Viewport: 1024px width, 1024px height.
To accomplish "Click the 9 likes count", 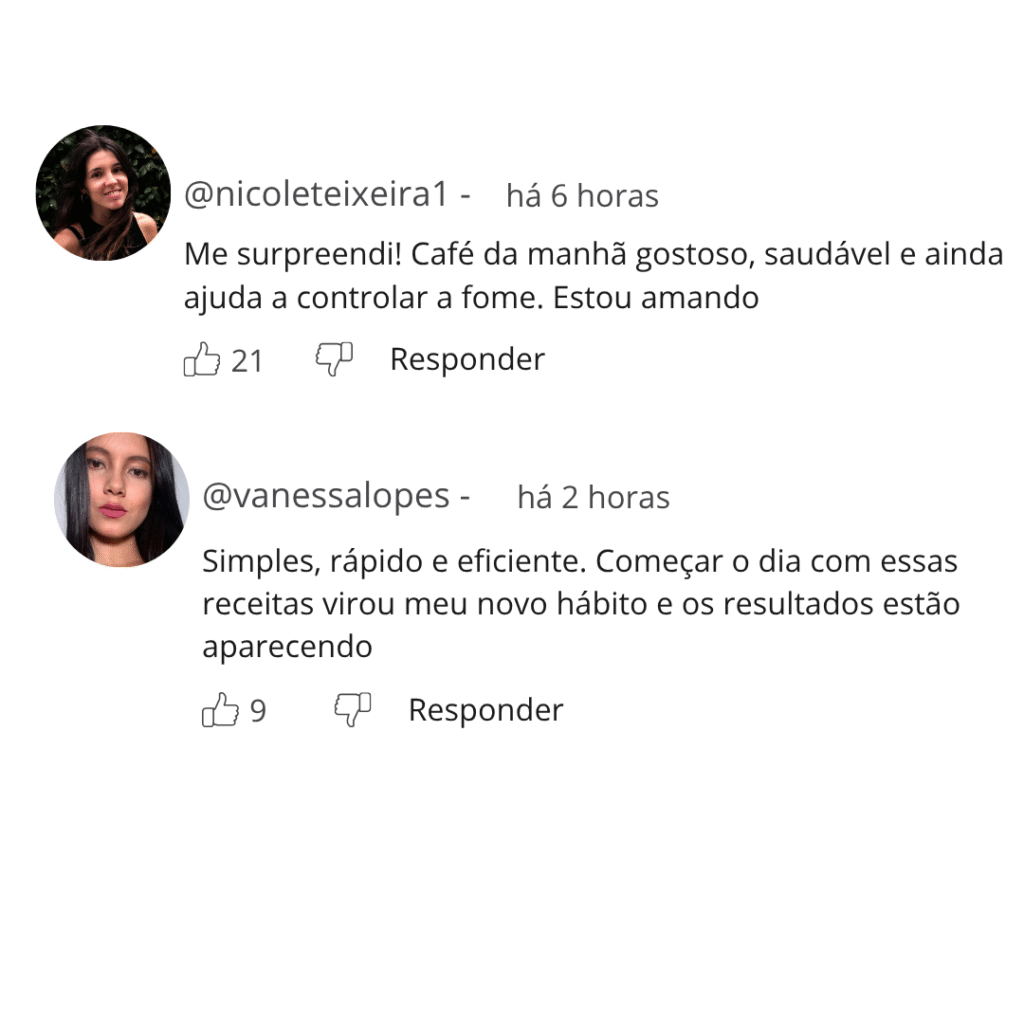I will 258,711.
